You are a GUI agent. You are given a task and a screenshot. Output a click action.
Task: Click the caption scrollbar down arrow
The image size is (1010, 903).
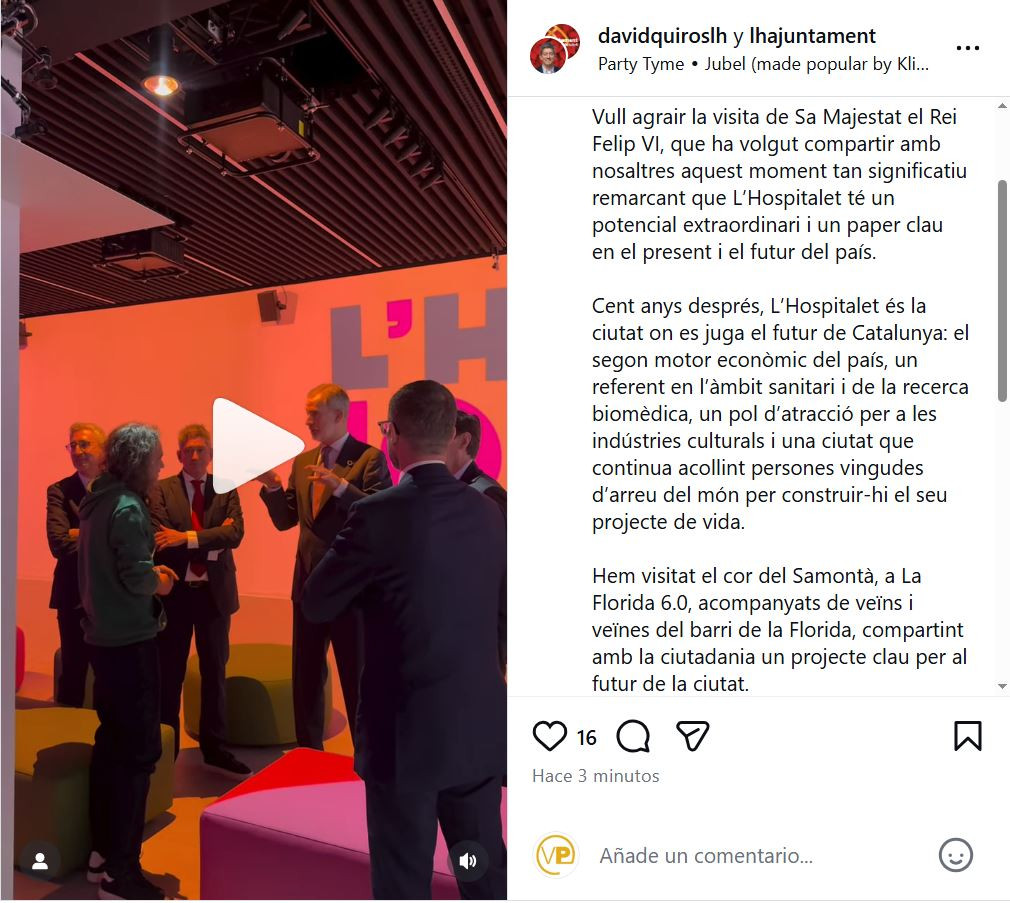(x=1002, y=687)
